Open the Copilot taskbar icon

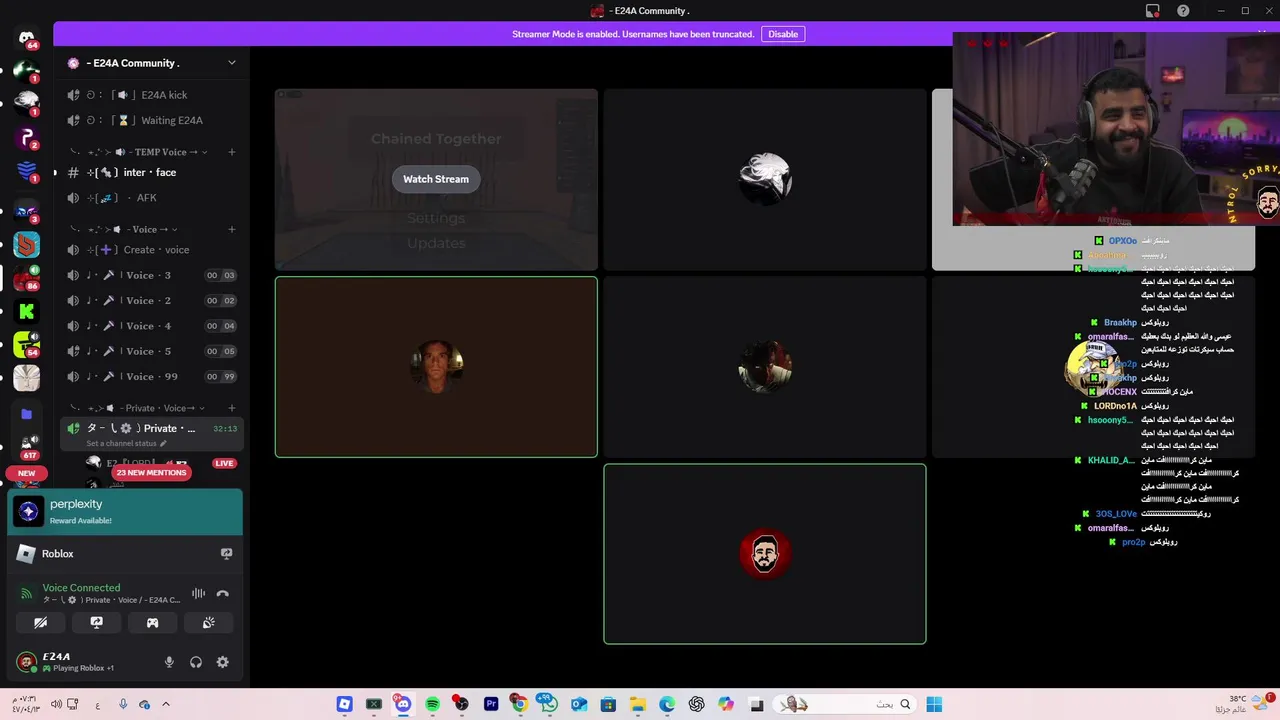coord(726,704)
